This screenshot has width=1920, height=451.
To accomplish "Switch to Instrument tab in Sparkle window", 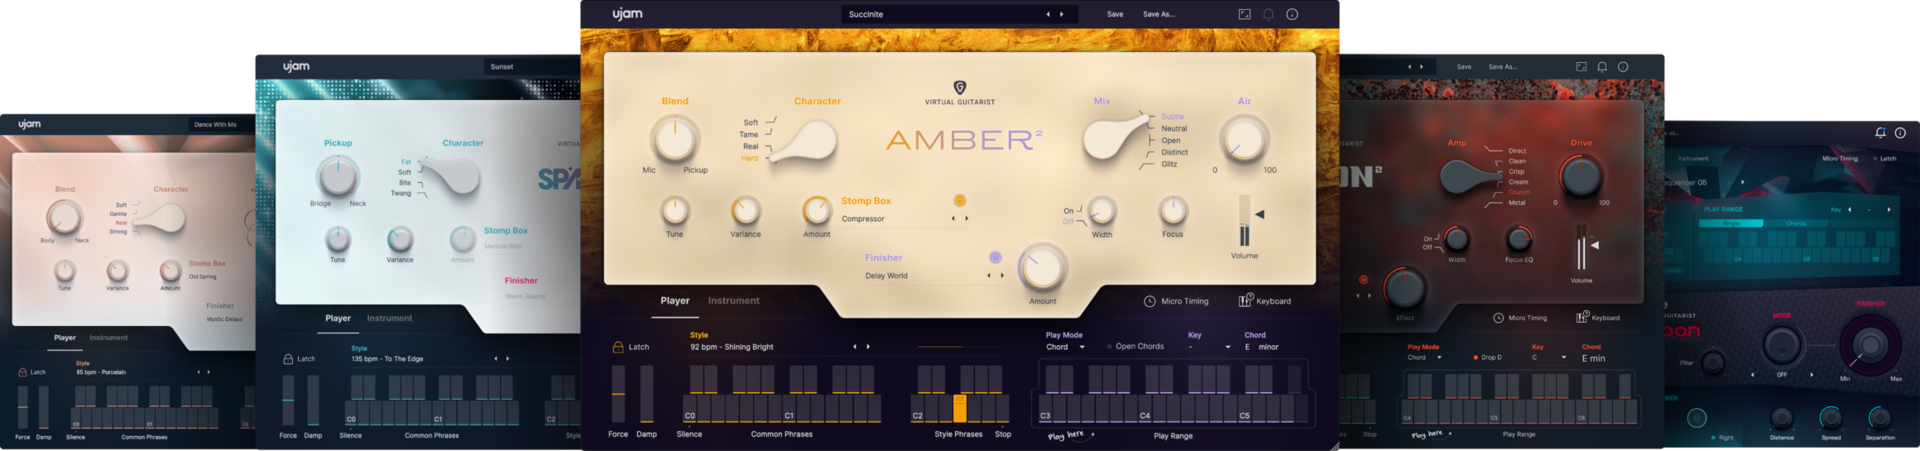I will (x=389, y=319).
